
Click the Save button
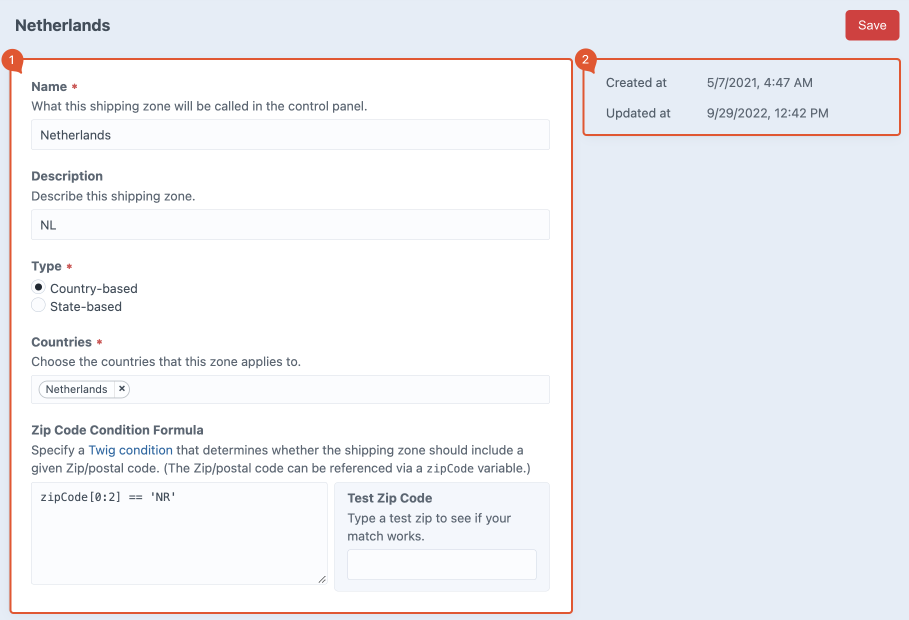pos(871,25)
